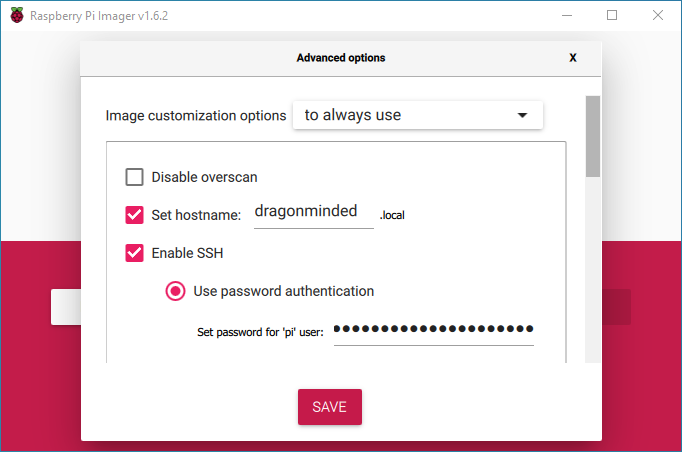Uncheck the Set hostname checkbox
This screenshot has height=452, width=682.
134,215
